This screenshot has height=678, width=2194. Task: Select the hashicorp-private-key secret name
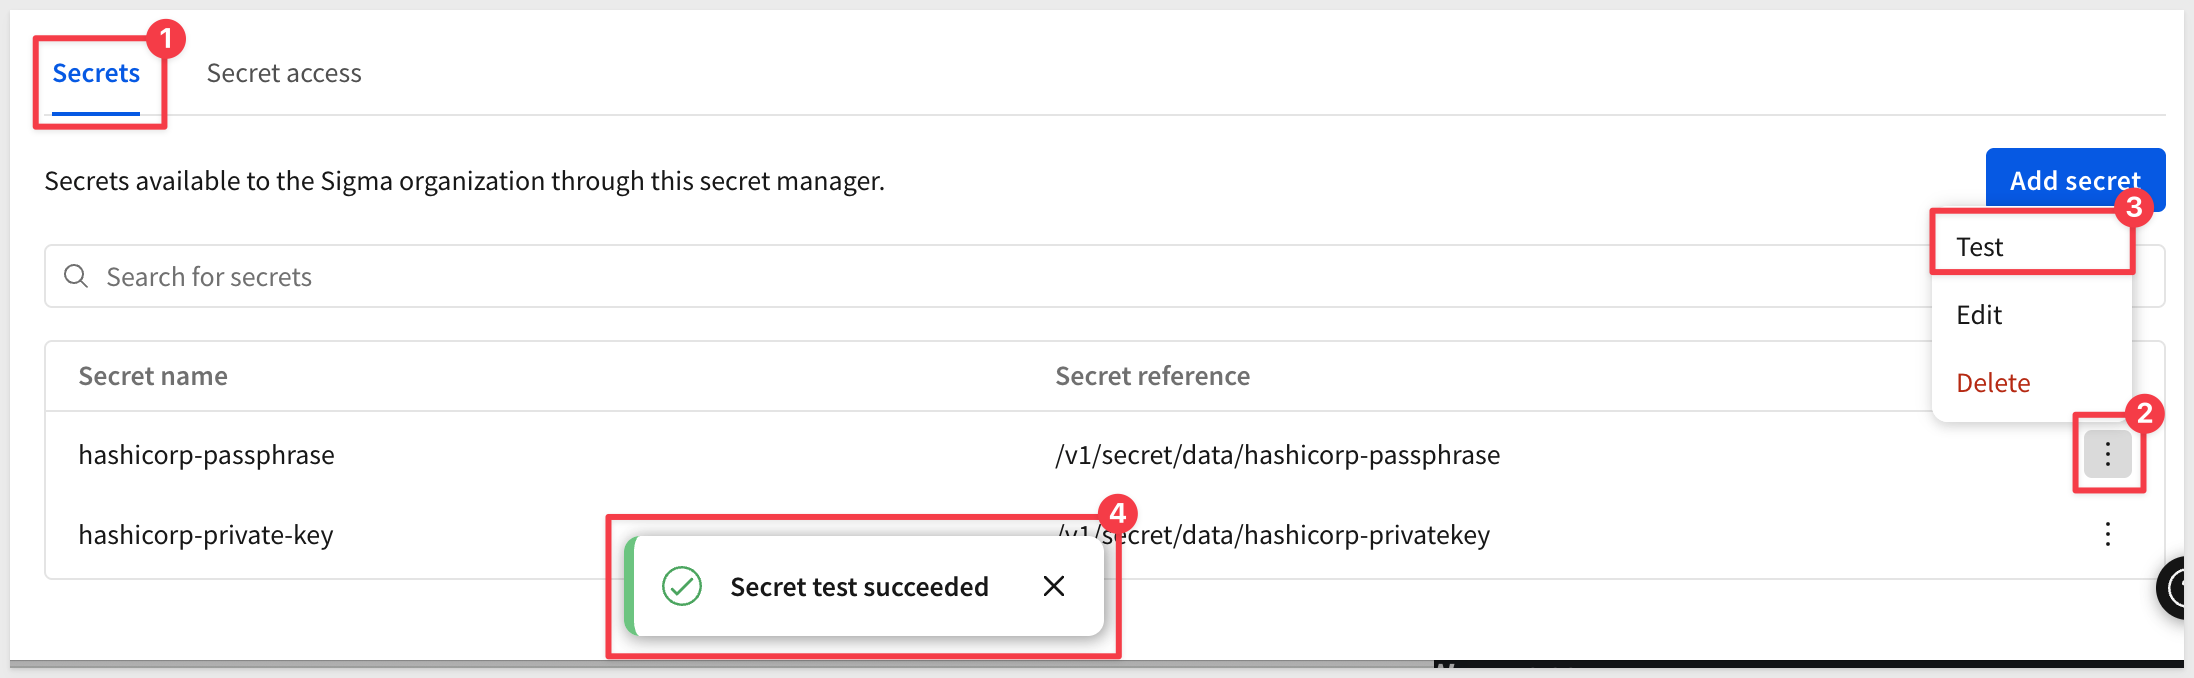coord(206,535)
